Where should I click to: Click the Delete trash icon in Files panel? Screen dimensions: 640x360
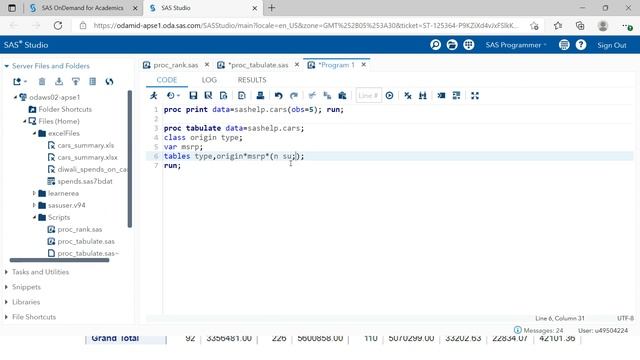42,82
